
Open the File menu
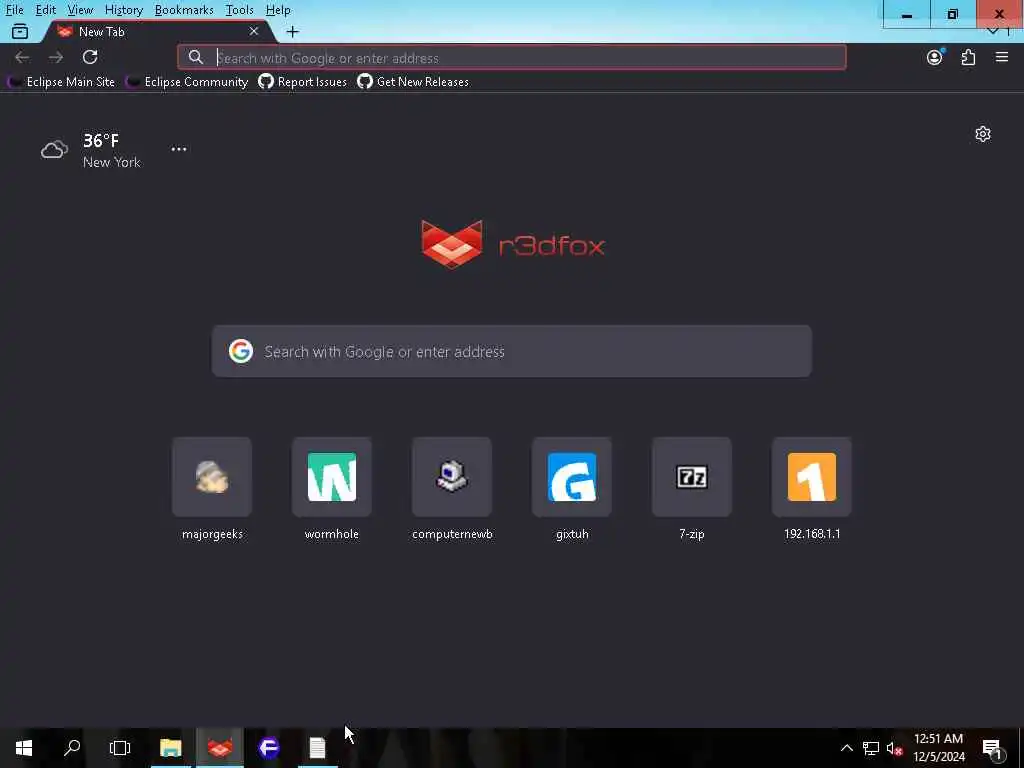click(x=14, y=10)
